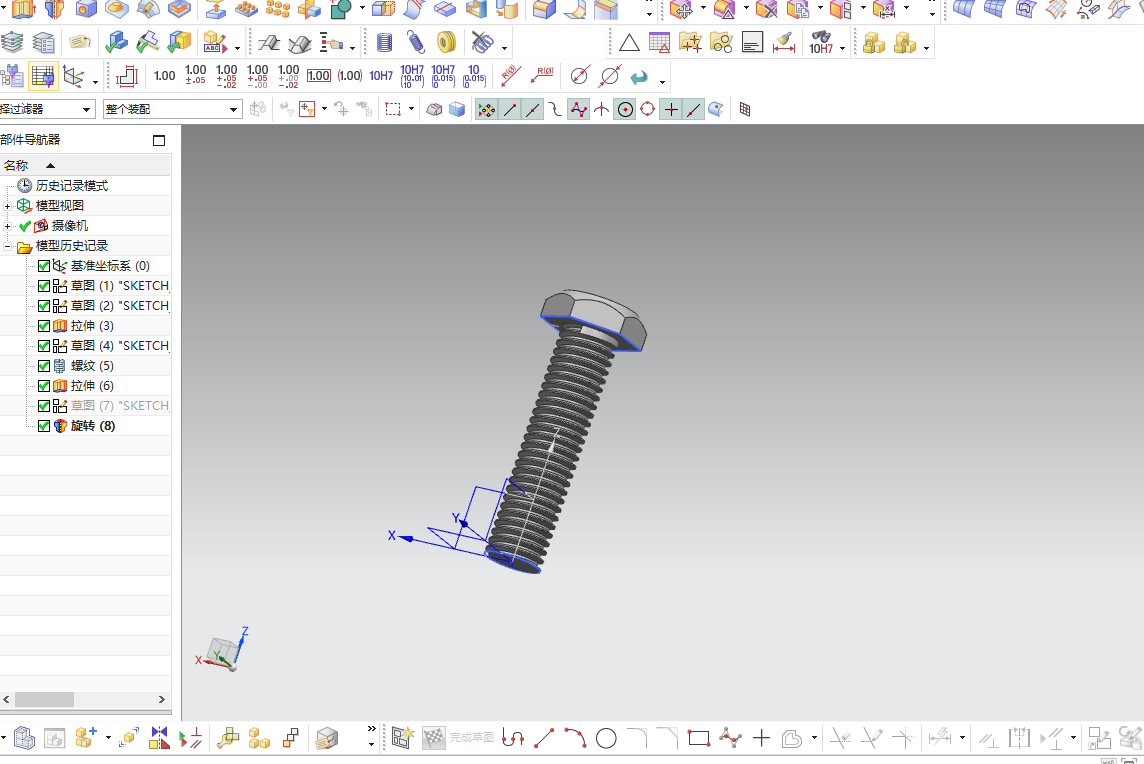This screenshot has width=1144, height=764.
Task: Select the Studio Spline sketch tool
Action: (x=730, y=738)
